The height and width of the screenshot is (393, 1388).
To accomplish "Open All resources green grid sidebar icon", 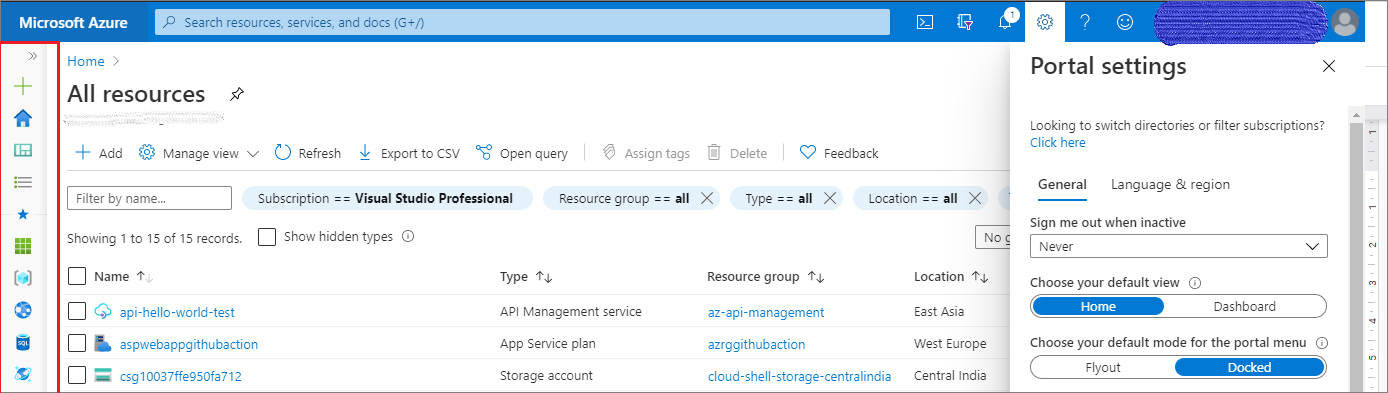I will click(23, 246).
